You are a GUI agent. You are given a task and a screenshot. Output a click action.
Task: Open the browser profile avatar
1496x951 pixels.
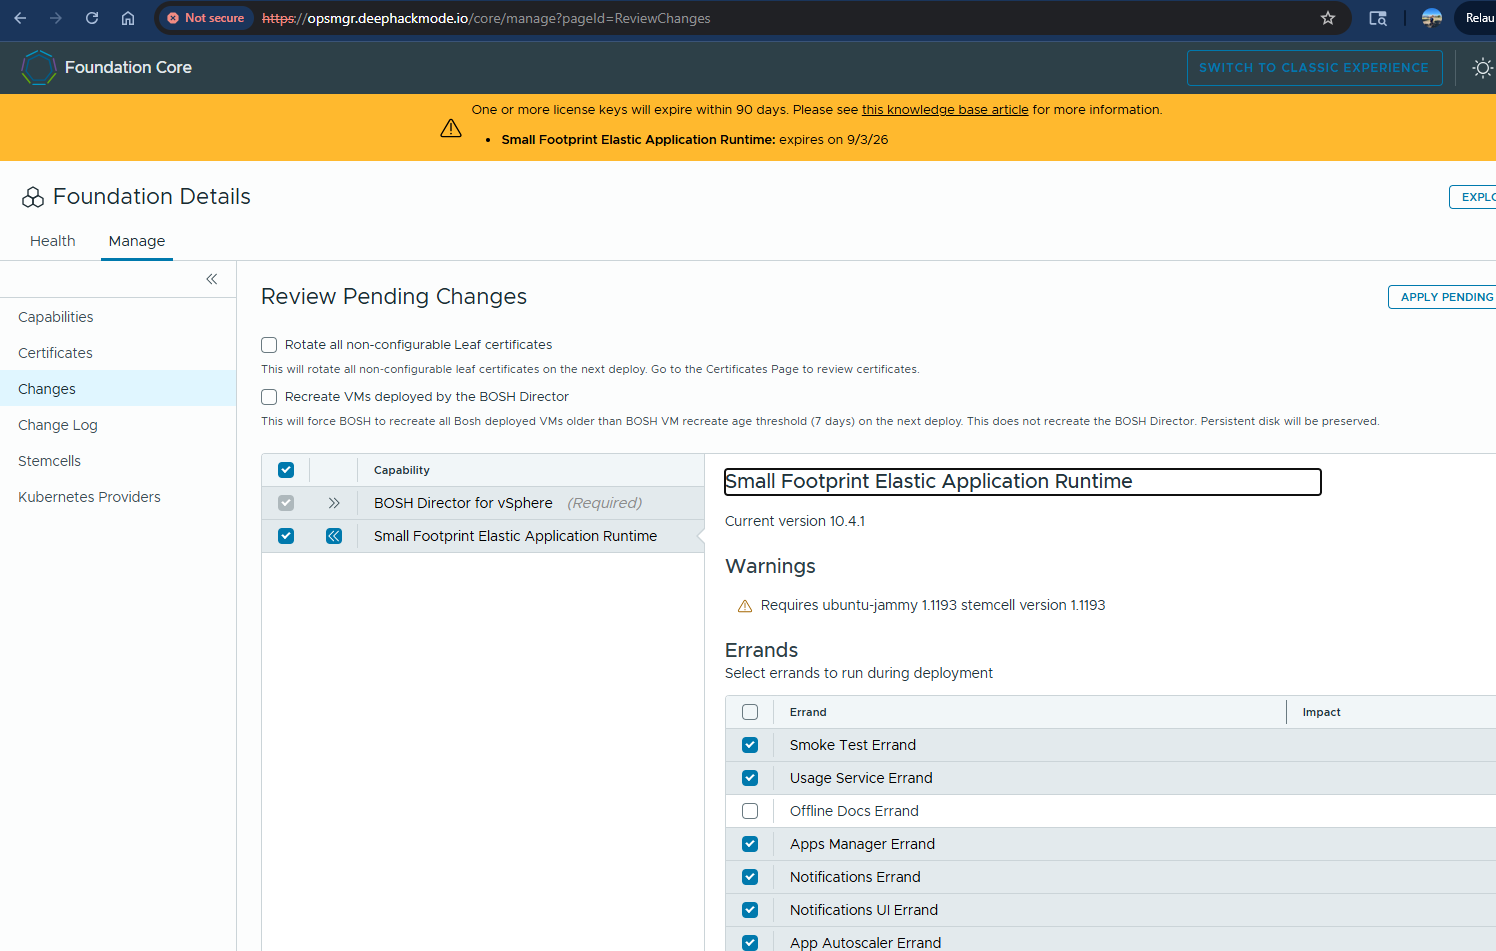(1432, 18)
